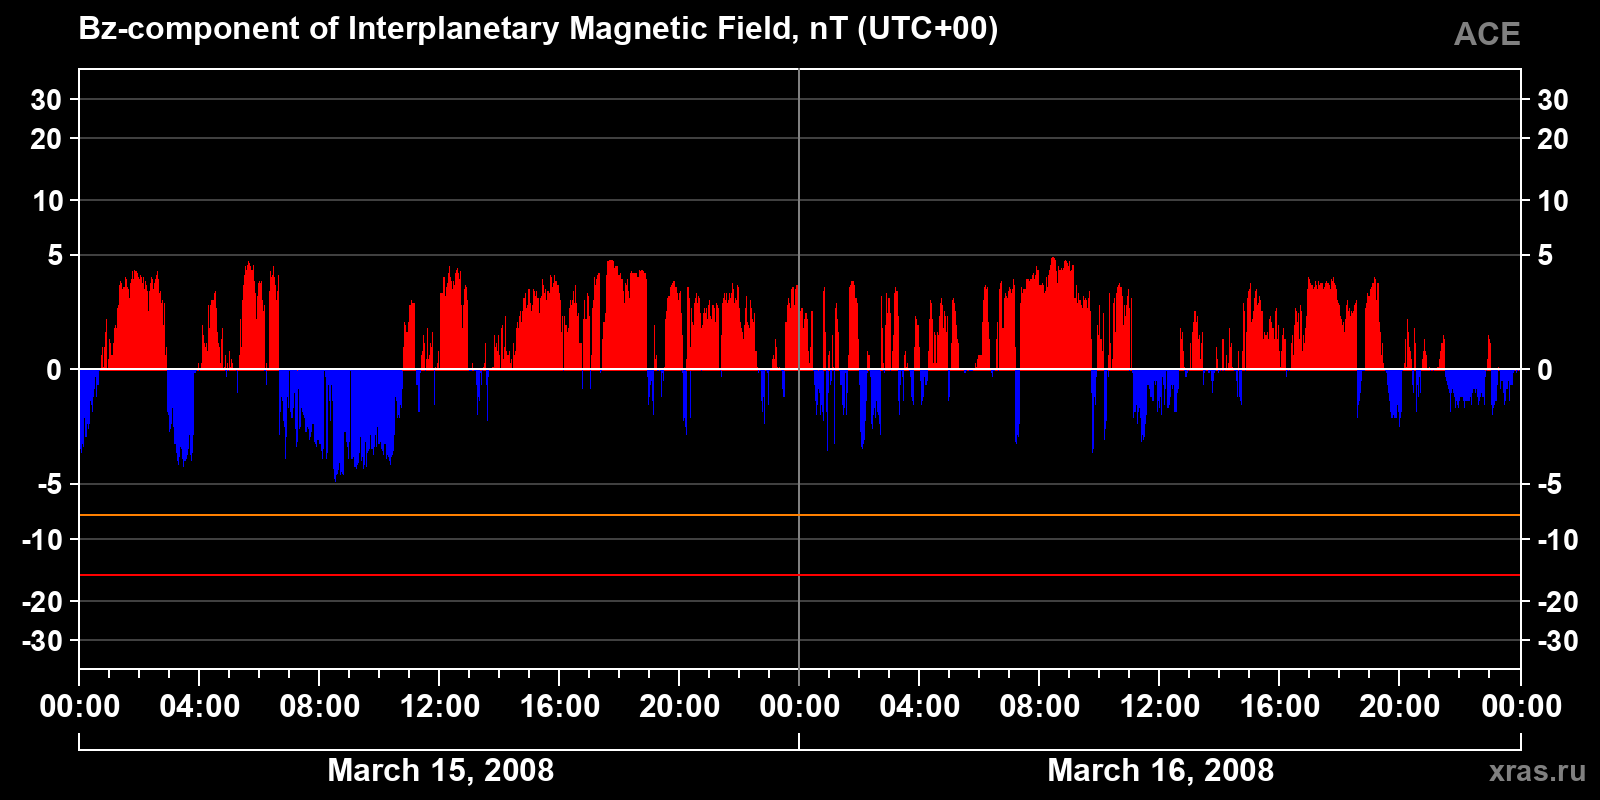Click the right axis value 5
1600x800 pixels.
coord(1545,256)
